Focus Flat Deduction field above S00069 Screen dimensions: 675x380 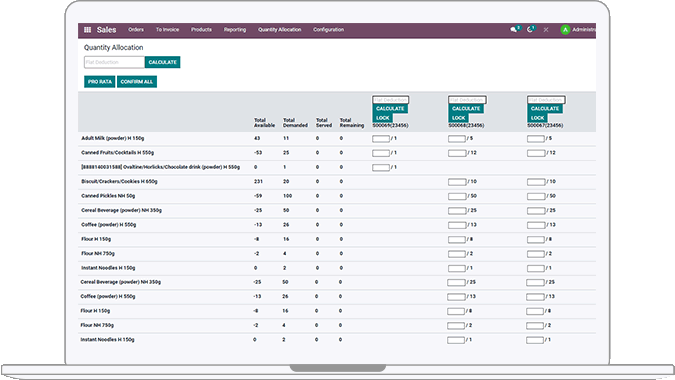point(390,100)
